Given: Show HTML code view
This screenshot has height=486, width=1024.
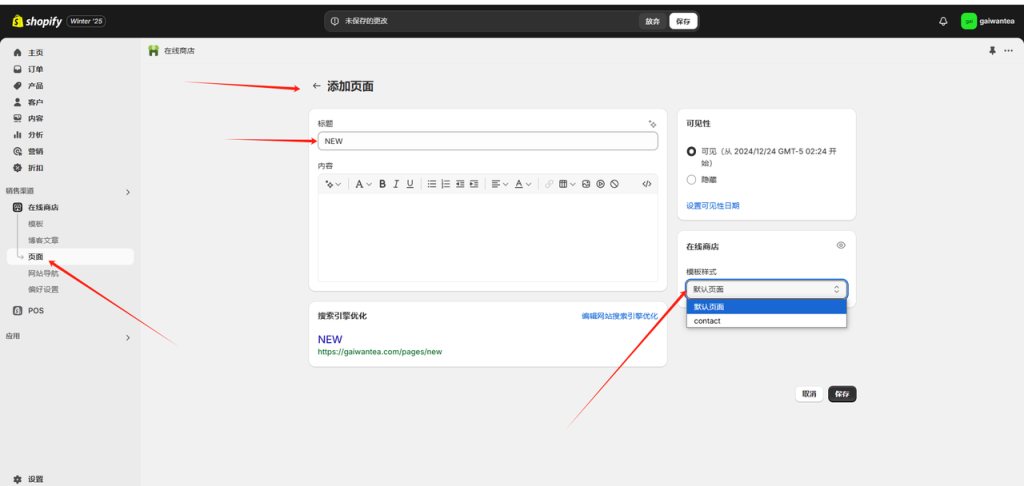Looking at the screenshot, I should pos(647,184).
